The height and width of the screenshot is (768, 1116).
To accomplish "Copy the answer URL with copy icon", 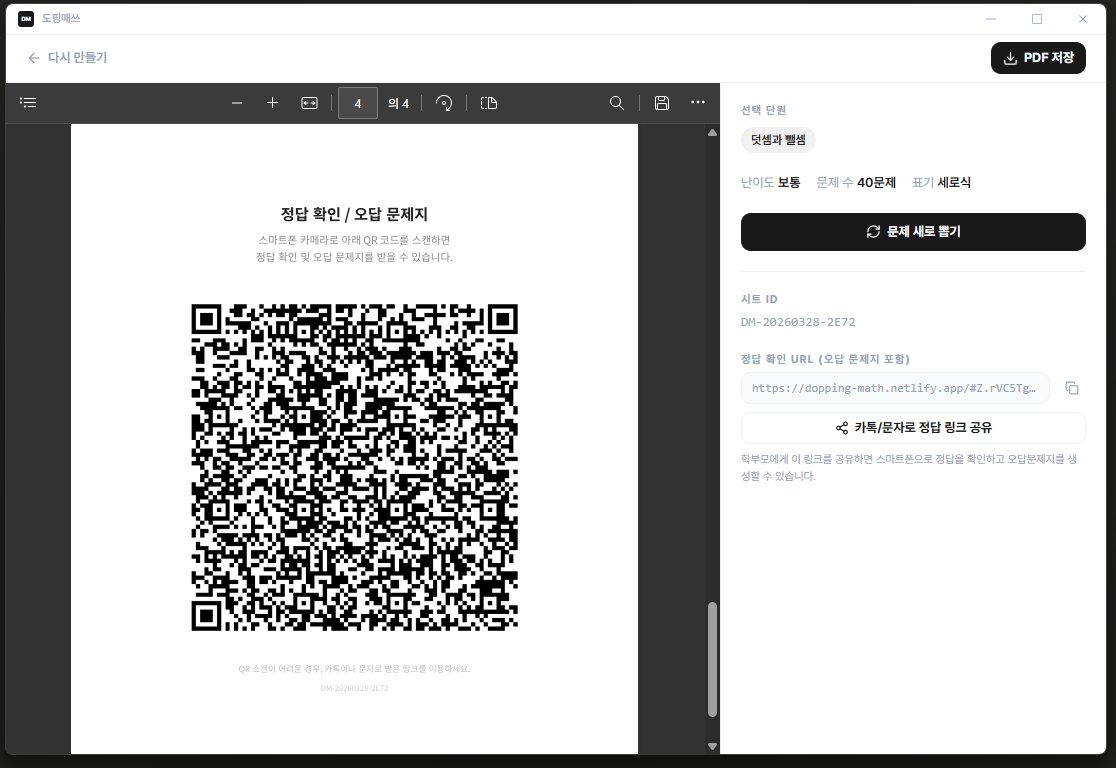I will coord(1072,388).
